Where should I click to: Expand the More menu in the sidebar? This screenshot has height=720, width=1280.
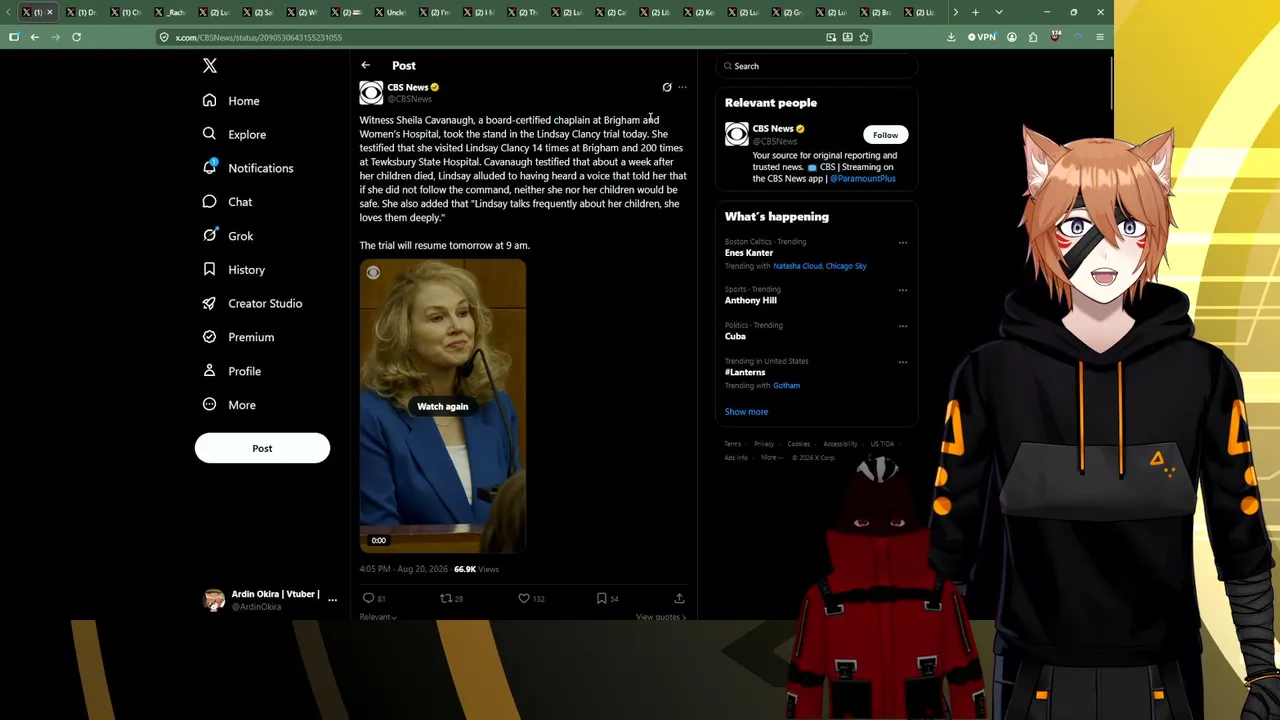click(229, 405)
